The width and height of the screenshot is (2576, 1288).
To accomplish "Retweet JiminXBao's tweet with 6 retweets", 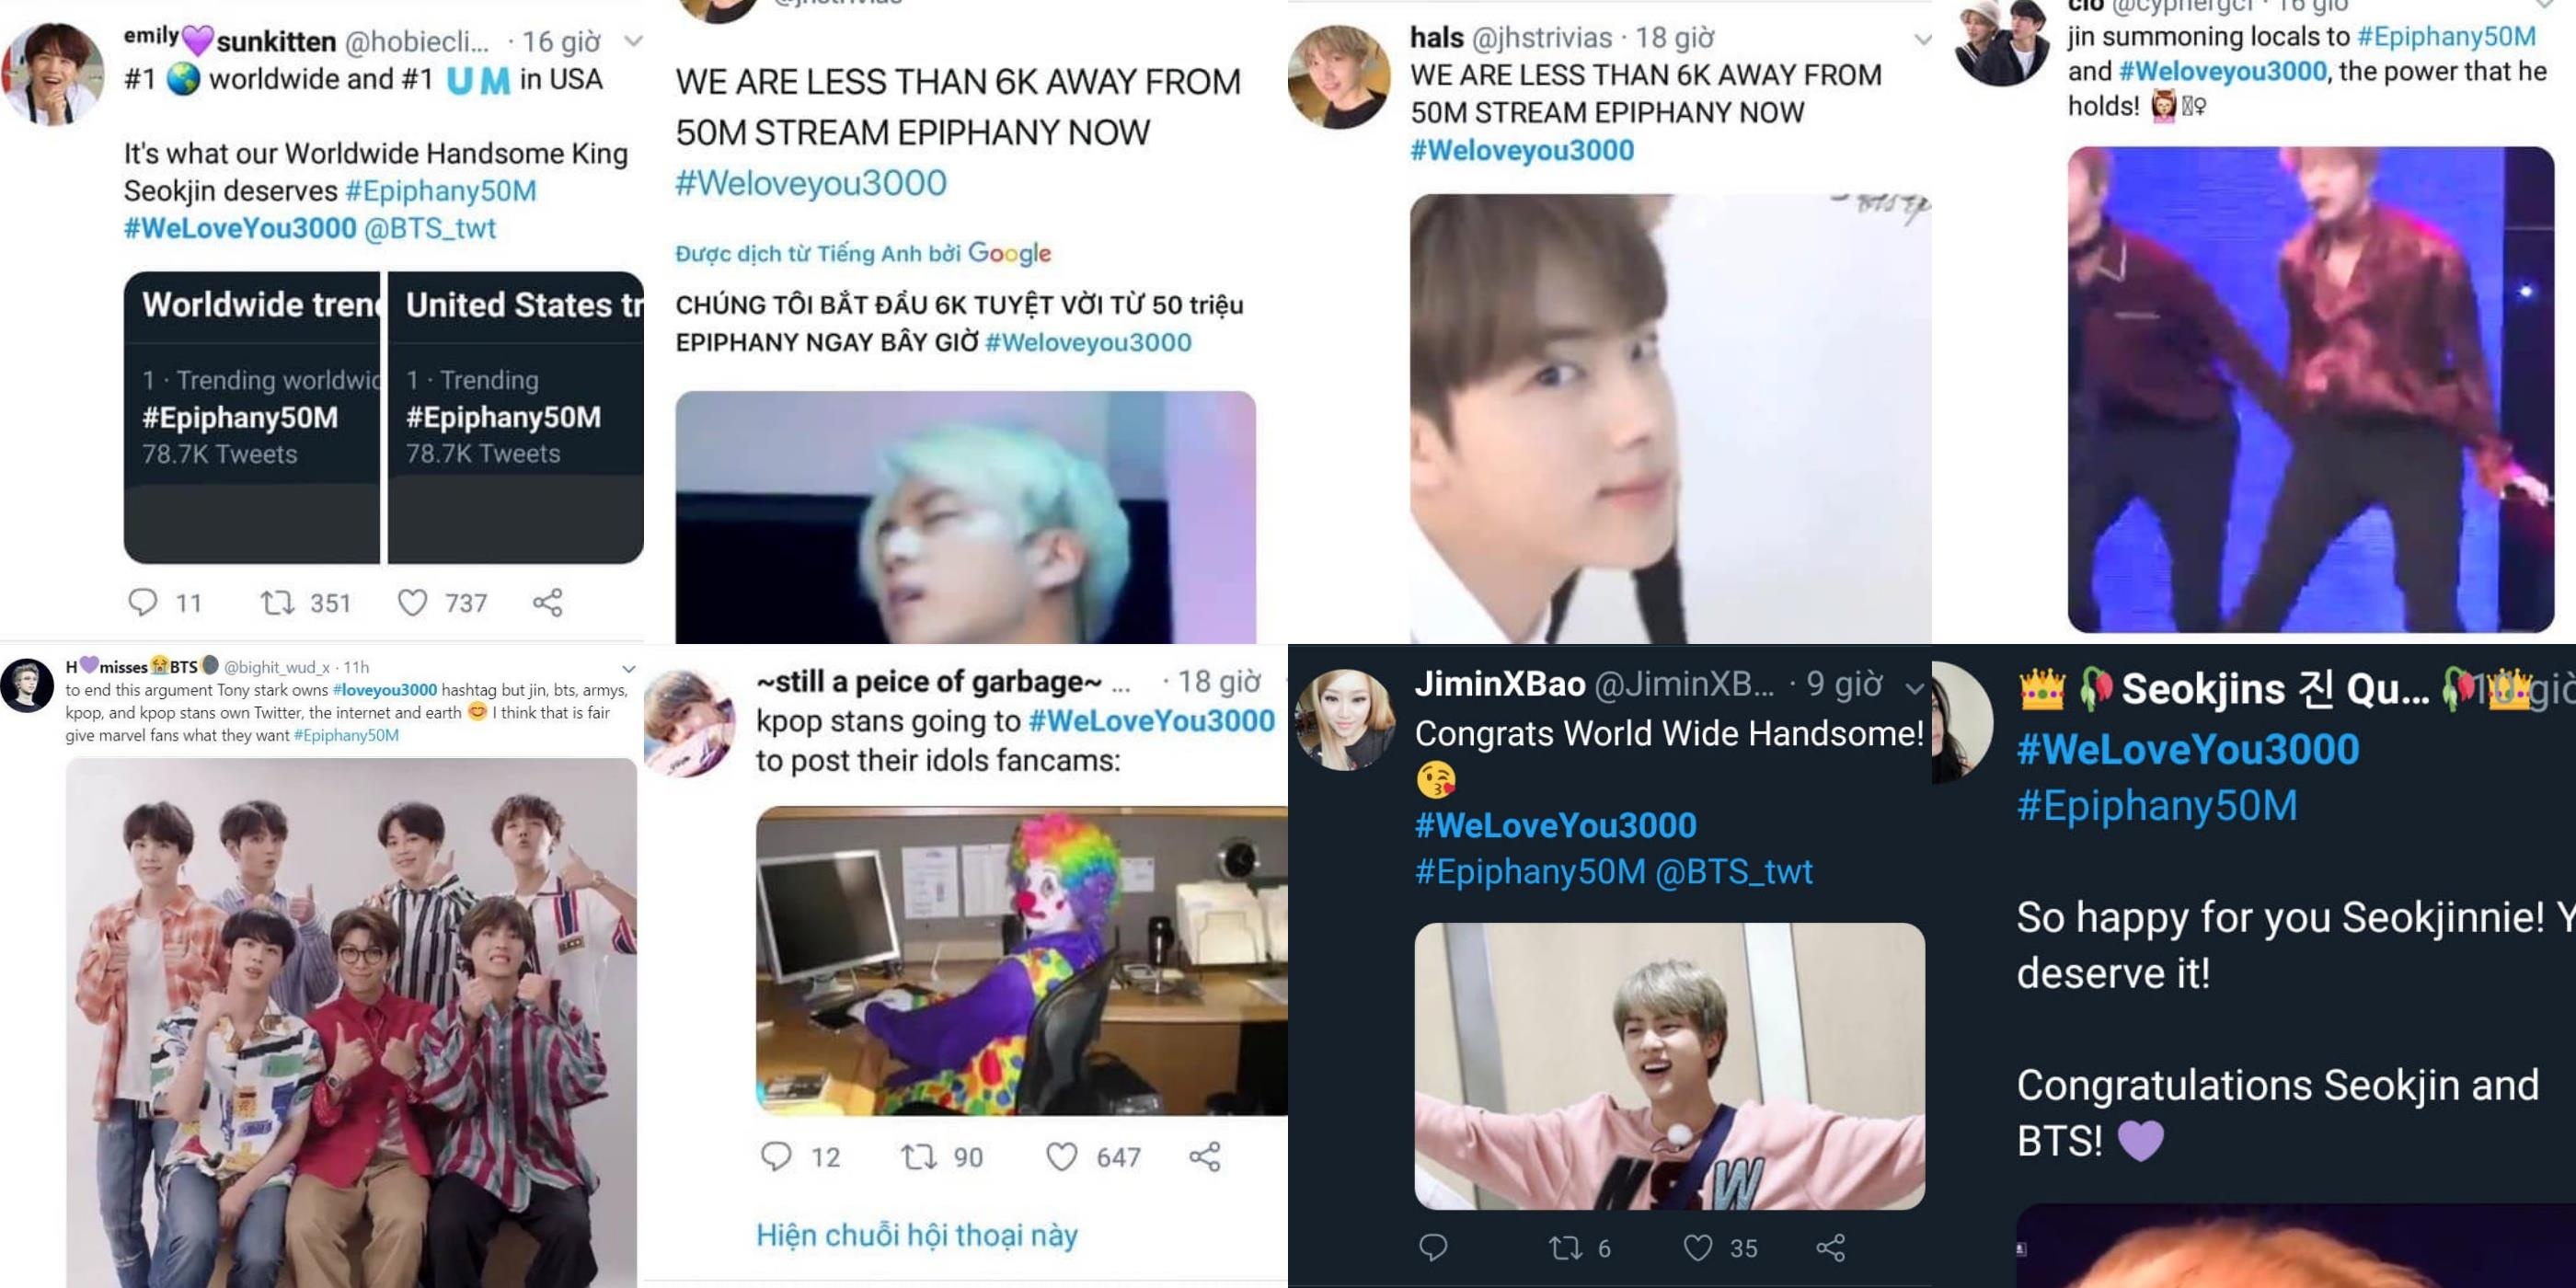I will click(1565, 1247).
